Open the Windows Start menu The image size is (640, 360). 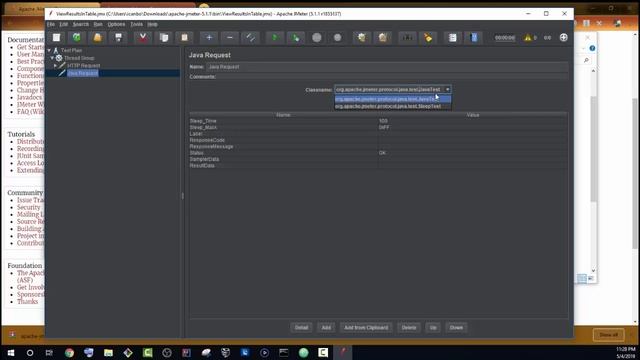(11, 353)
